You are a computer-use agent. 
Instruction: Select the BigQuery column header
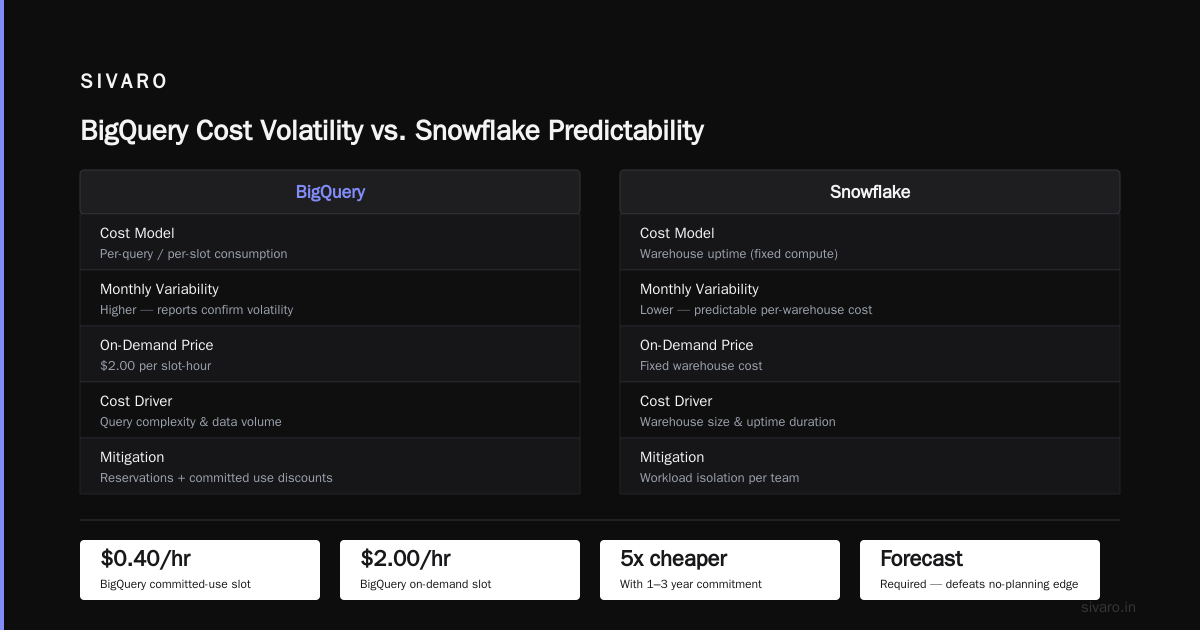(330, 192)
